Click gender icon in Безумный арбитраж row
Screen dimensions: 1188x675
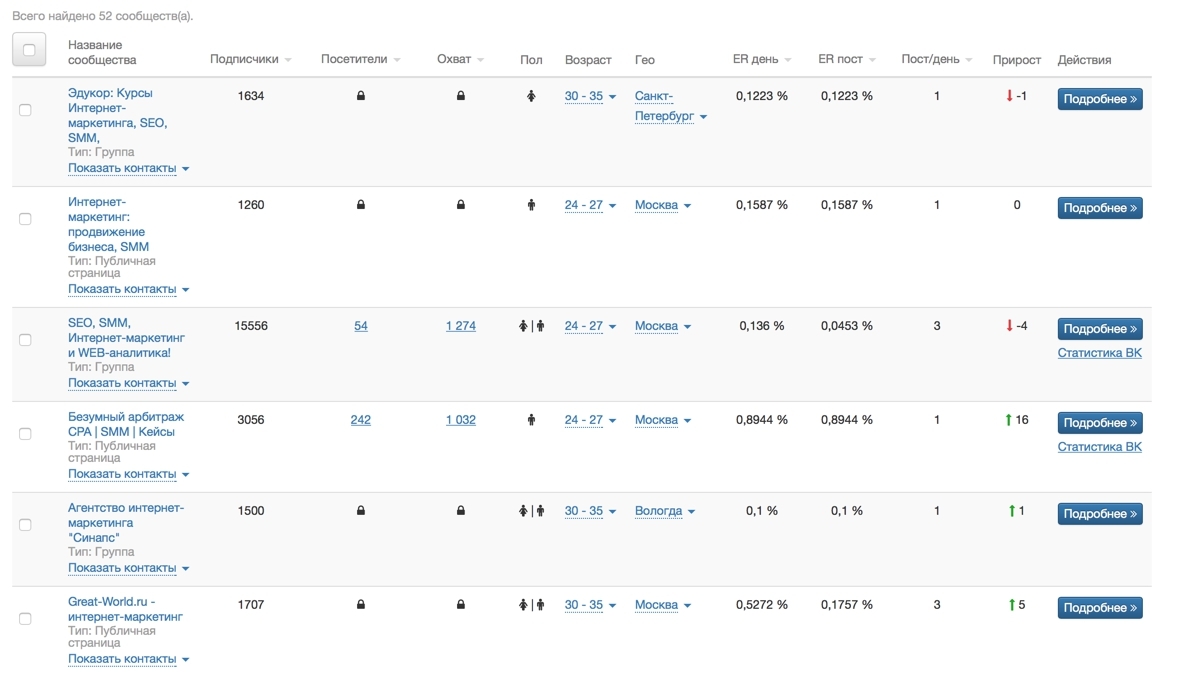[531, 420]
